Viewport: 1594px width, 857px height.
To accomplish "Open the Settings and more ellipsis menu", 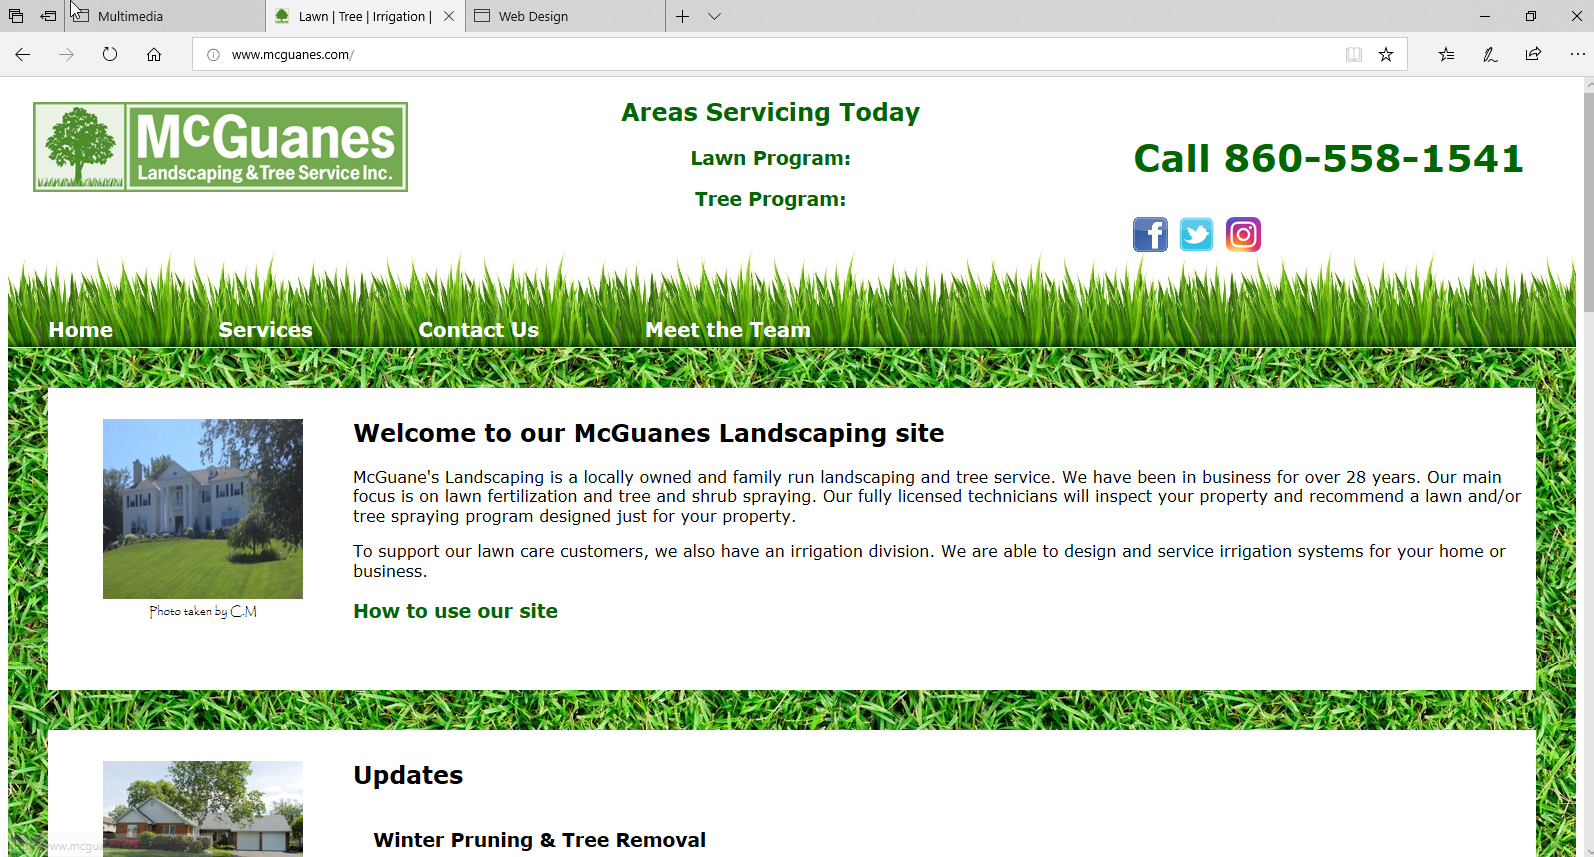I will pyautogui.click(x=1577, y=54).
